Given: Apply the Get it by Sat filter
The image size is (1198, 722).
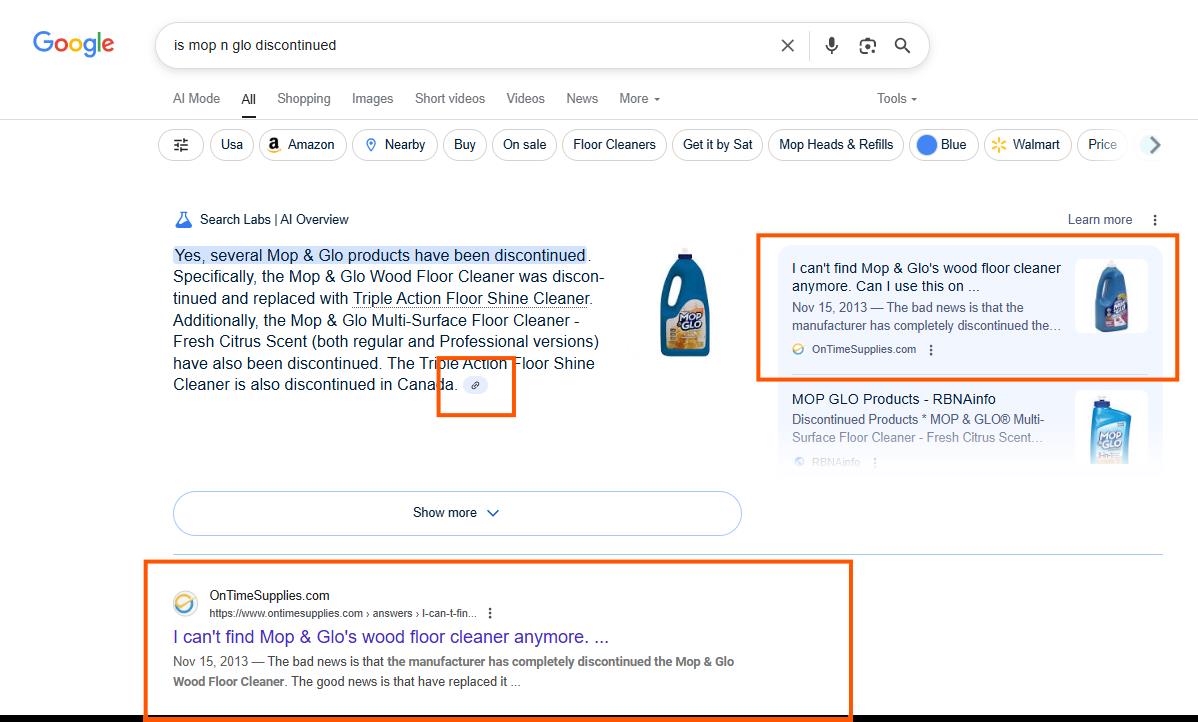Looking at the screenshot, I should tap(717, 144).
